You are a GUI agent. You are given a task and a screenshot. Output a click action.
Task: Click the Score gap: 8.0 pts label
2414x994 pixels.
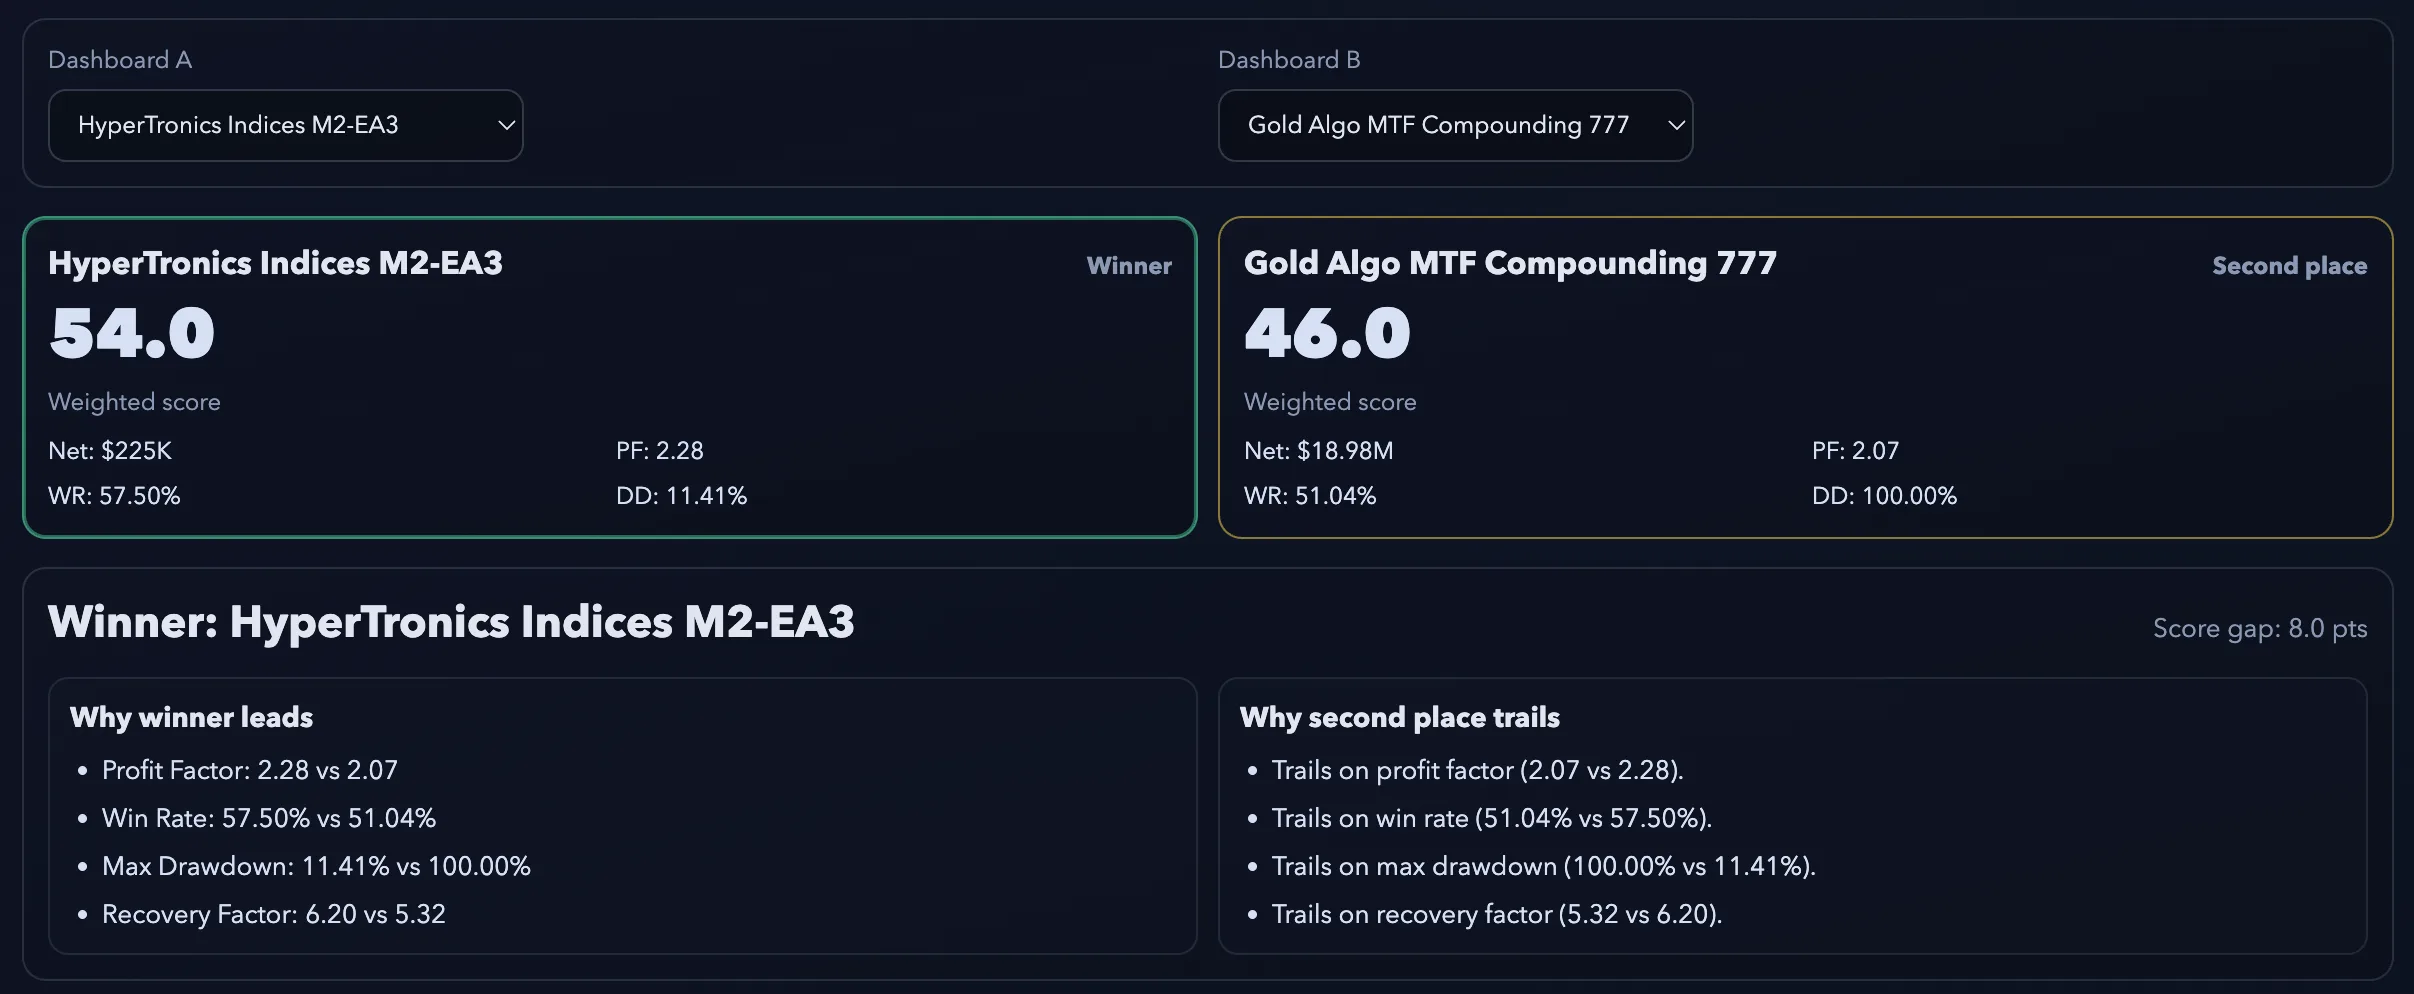tap(2259, 629)
